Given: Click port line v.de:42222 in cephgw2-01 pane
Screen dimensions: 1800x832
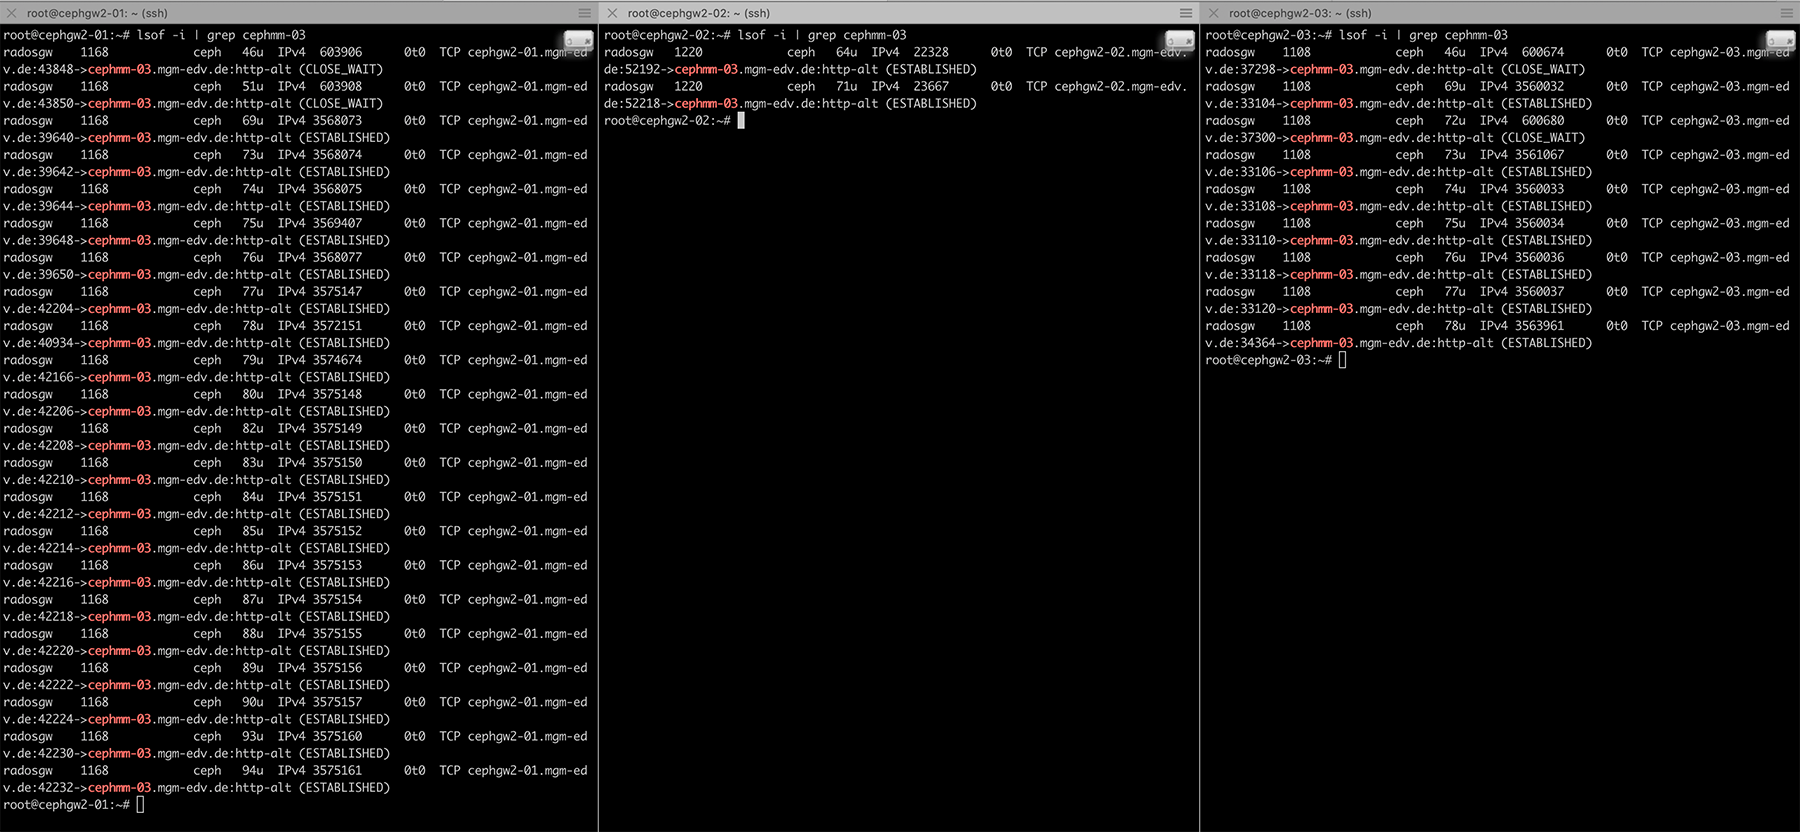Looking at the screenshot, I should pyautogui.click(x=196, y=685).
